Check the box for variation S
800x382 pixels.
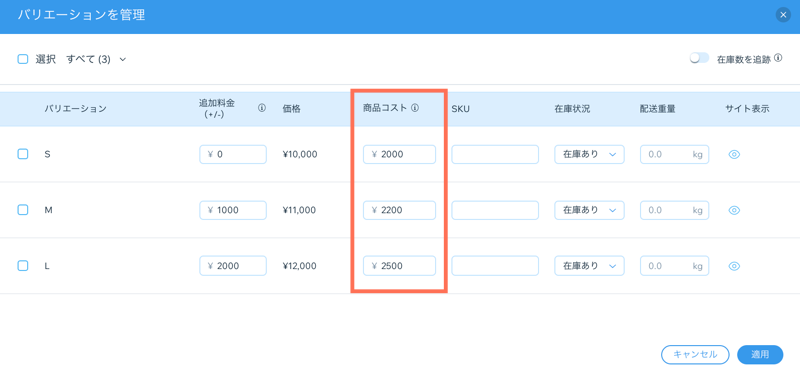tap(22, 154)
